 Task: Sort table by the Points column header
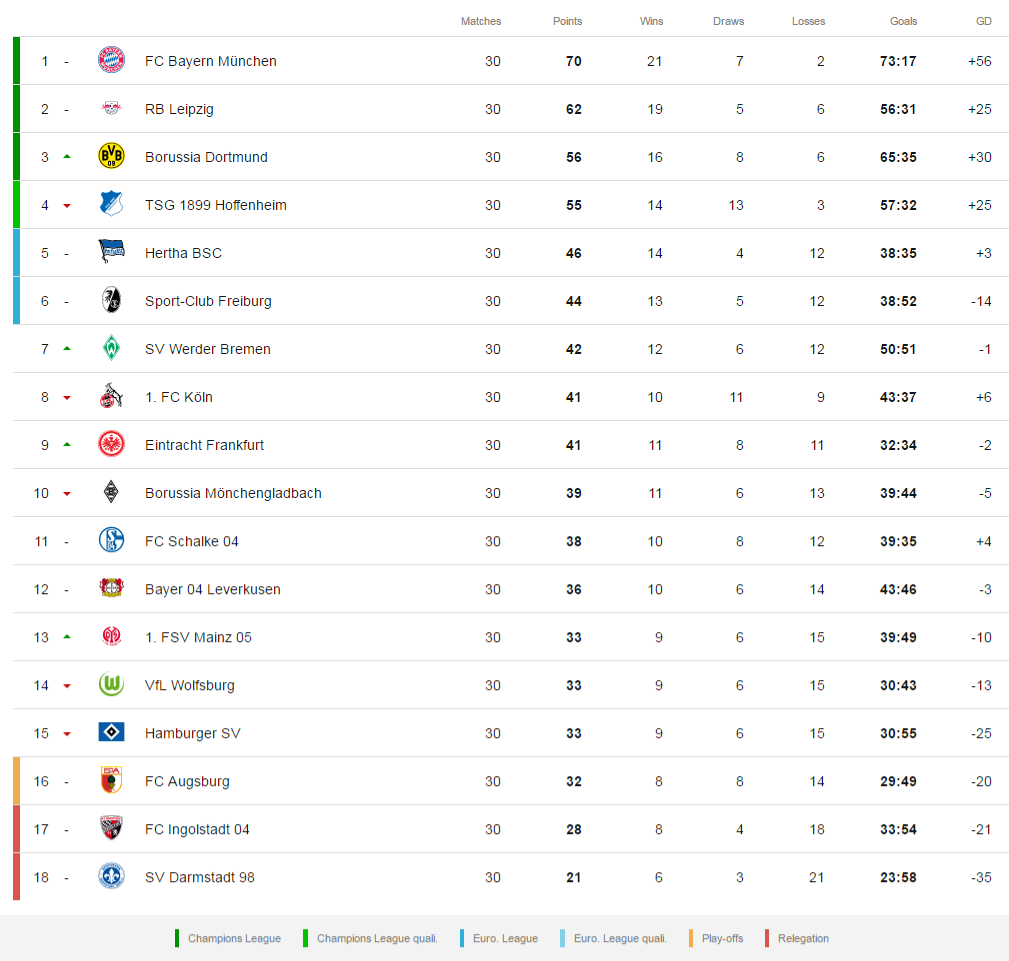tap(567, 21)
